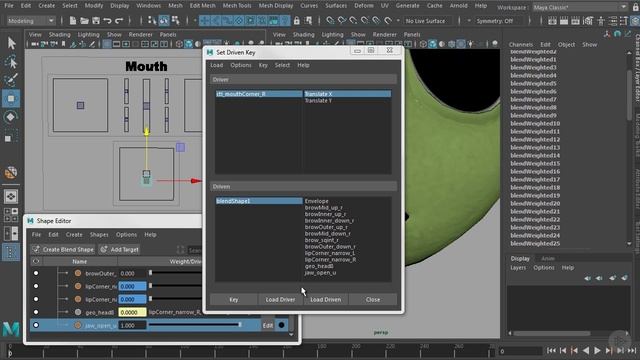Click the jaw_open_u weight slider handle
This screenshot has height=360, width=640.
(240, 324)
